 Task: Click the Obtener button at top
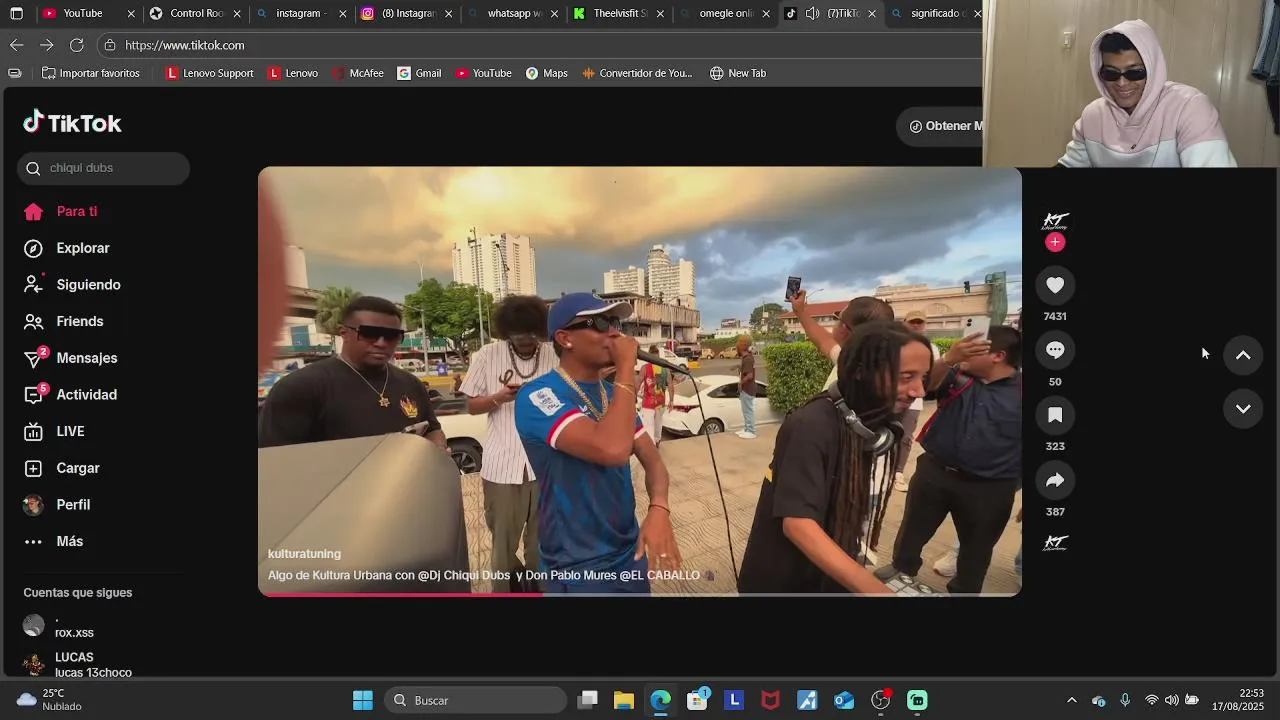(x=940, y=126)
